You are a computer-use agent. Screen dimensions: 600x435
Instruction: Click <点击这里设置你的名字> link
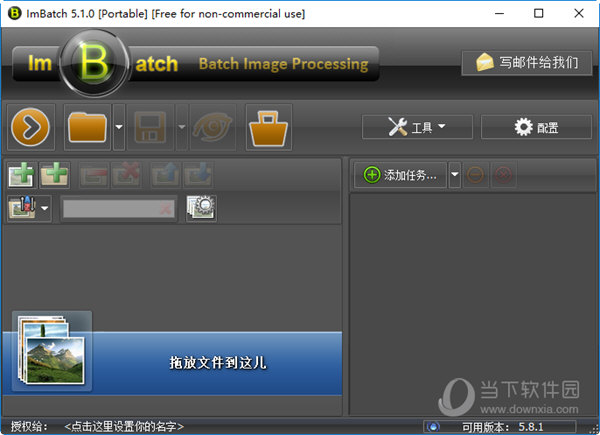coord(124,426)
